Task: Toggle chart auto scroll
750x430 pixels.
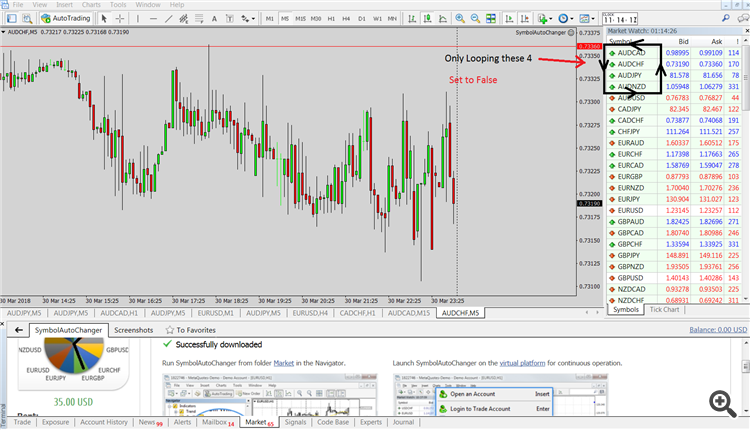Action: click(x=509, y=18)
